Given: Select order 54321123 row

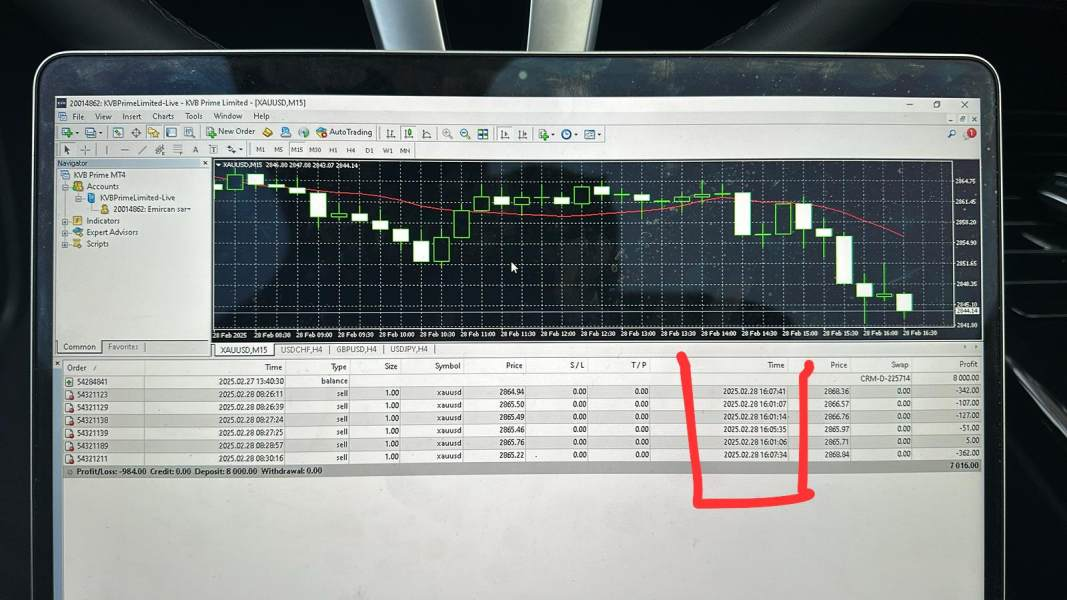Looking at the screenshot, I should pos(522,393).
